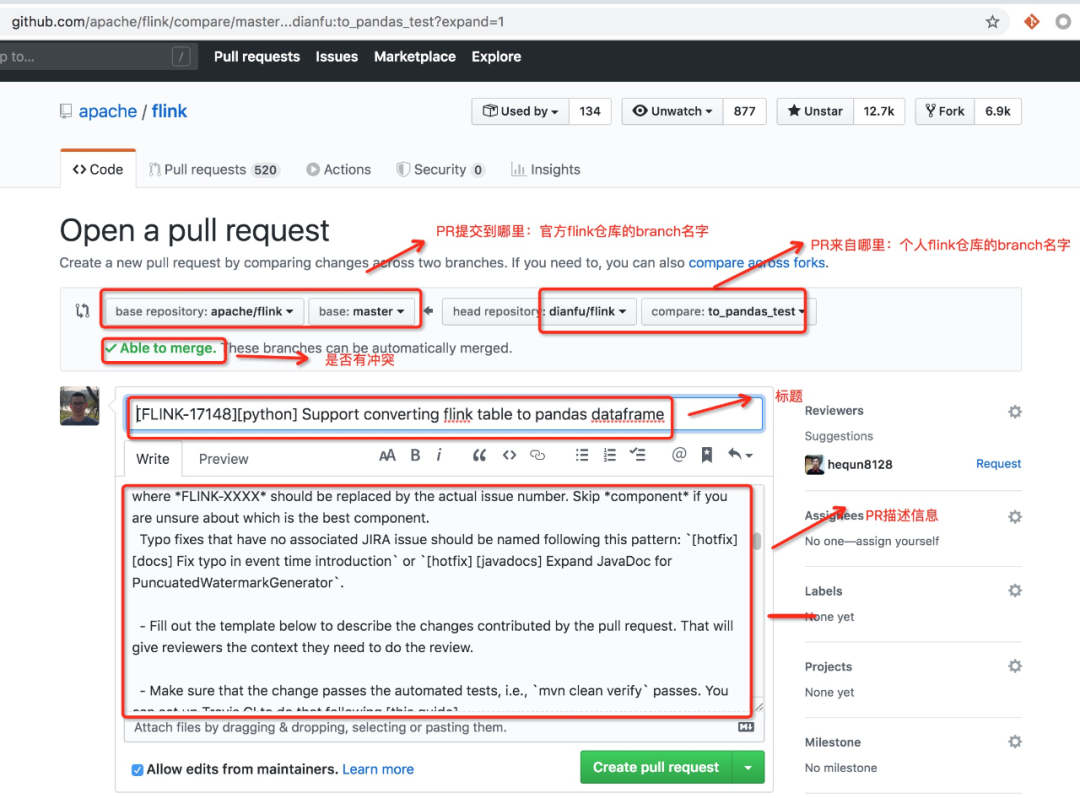This screenshot has height=798, width=1080.
Task: Click the repository book icon beside apache
Action: (x=66, y=112)
